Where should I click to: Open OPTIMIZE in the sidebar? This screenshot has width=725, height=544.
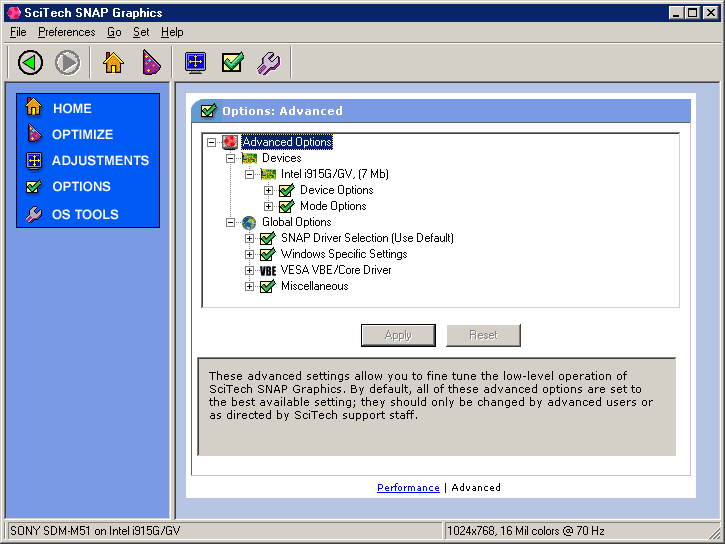pos(82,134)
